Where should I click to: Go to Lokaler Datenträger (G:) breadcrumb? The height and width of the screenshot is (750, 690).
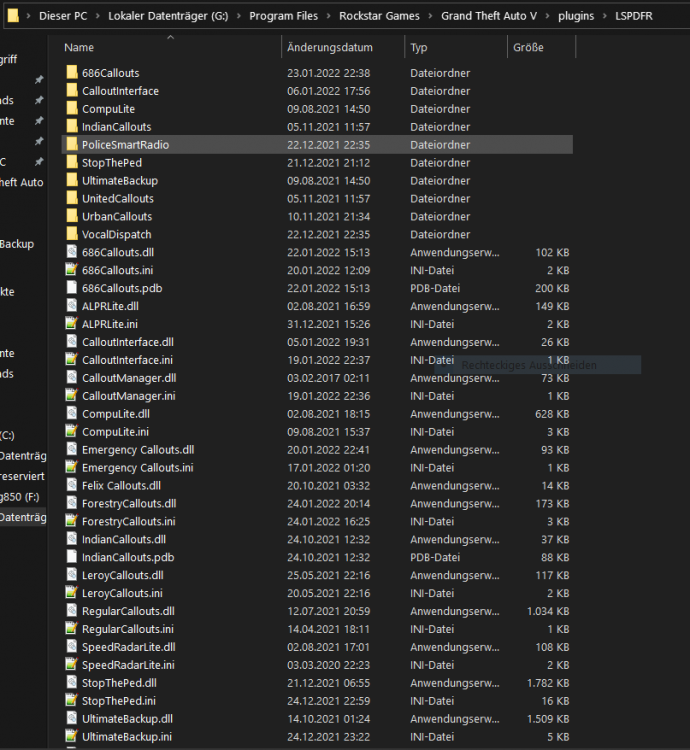(168, 16)
